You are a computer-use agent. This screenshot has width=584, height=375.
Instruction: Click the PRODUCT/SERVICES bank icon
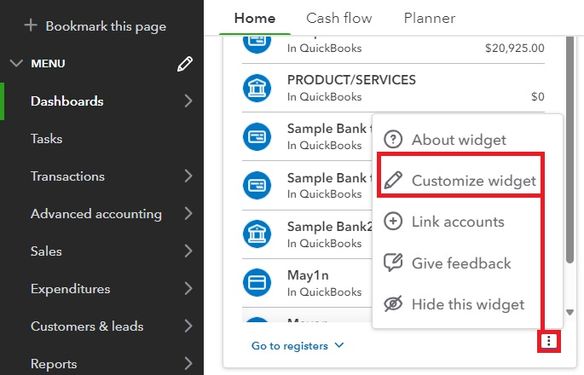click(257, 88)
